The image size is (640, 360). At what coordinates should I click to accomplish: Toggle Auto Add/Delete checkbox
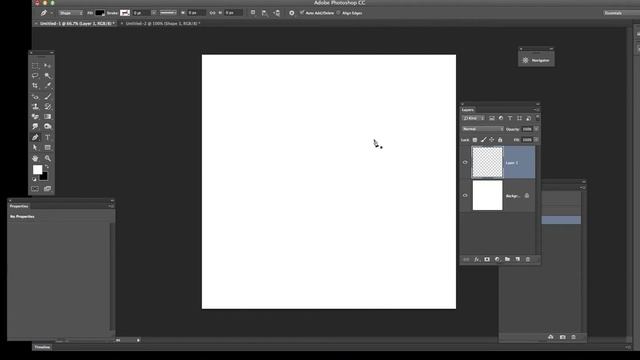tap(302, 13)
